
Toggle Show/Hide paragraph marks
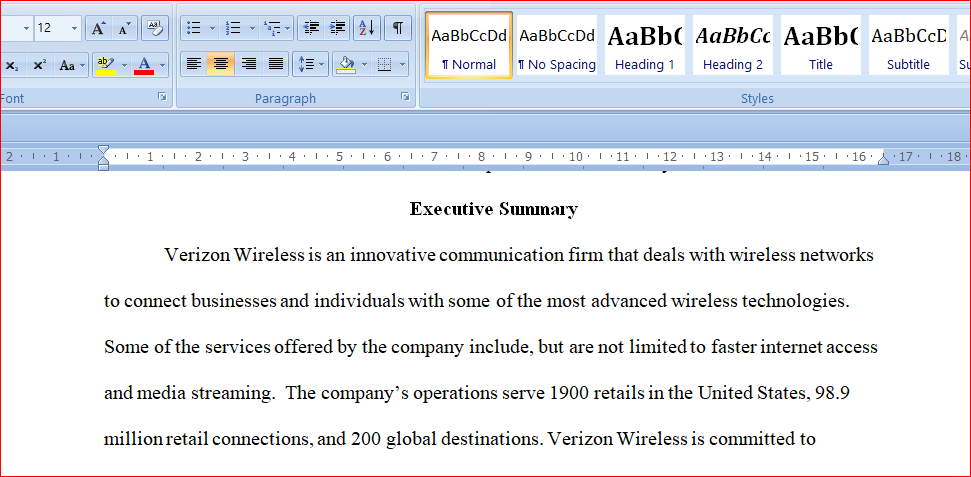(x=398, y=28)
